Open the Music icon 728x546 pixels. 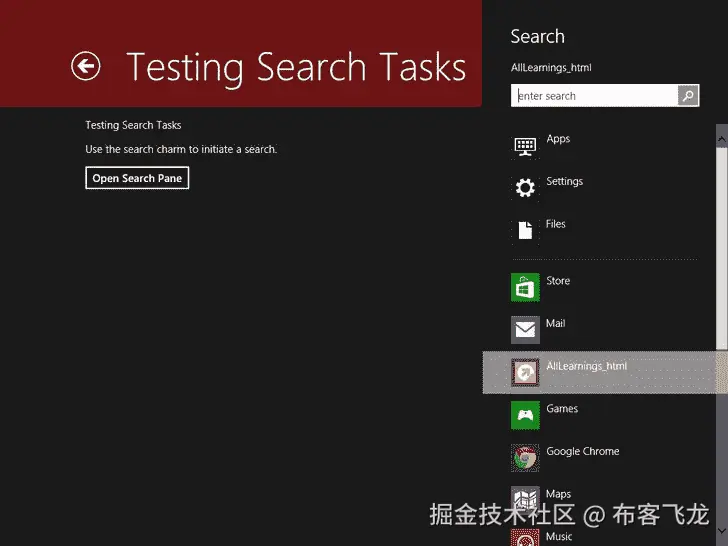(525, 538)
